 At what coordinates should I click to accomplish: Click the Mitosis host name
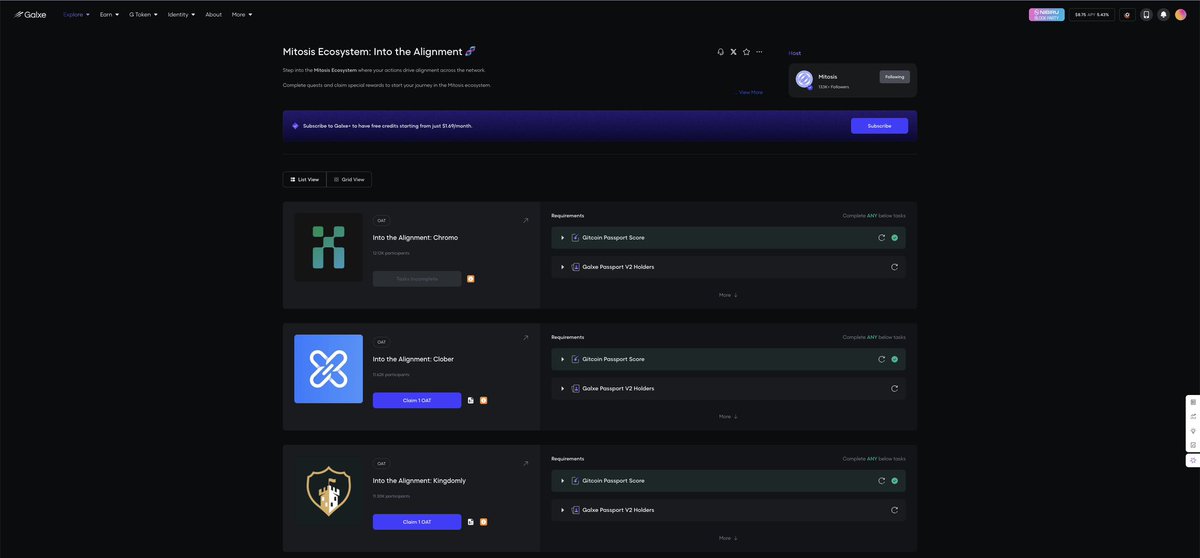[828, 76]
